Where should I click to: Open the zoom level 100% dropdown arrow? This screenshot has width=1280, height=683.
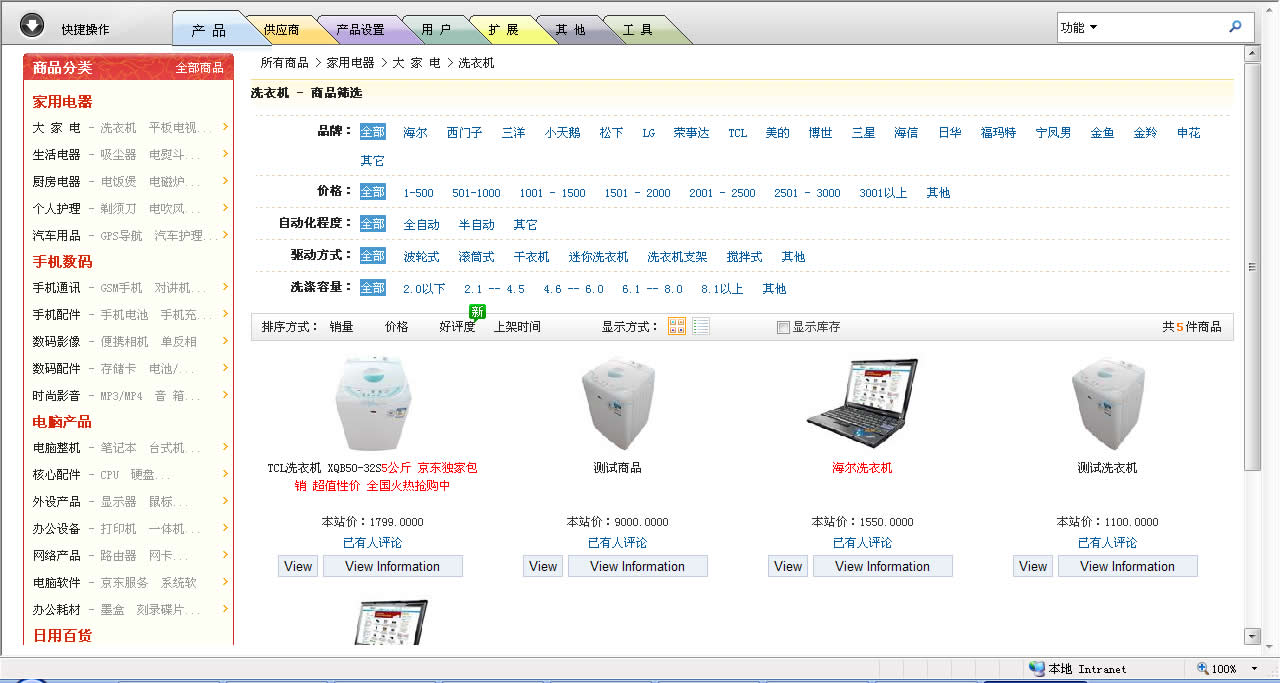[x=1254, y=669]
